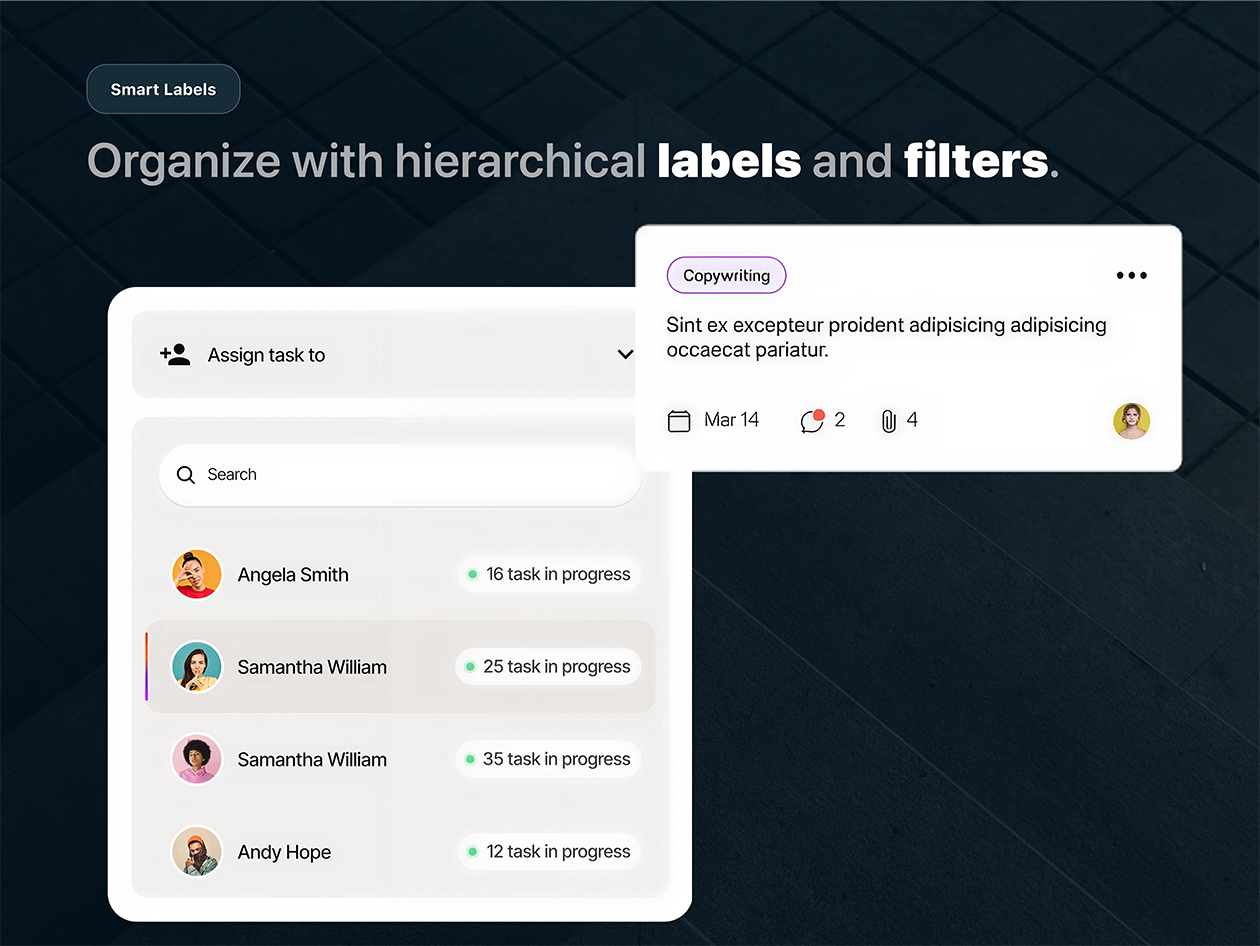1260x946 pixels.
Task: Toggle selection of Samantha William with 25 tasks
Action: tap(311, 666)
